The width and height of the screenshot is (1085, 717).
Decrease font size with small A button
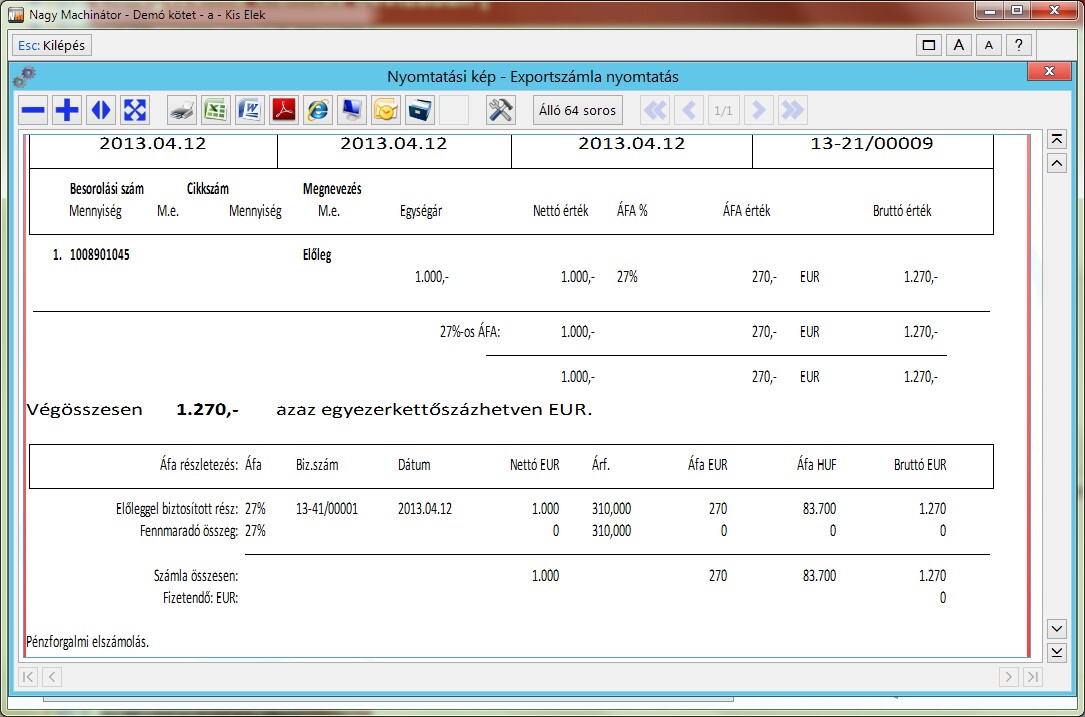(x=989, y=46)
